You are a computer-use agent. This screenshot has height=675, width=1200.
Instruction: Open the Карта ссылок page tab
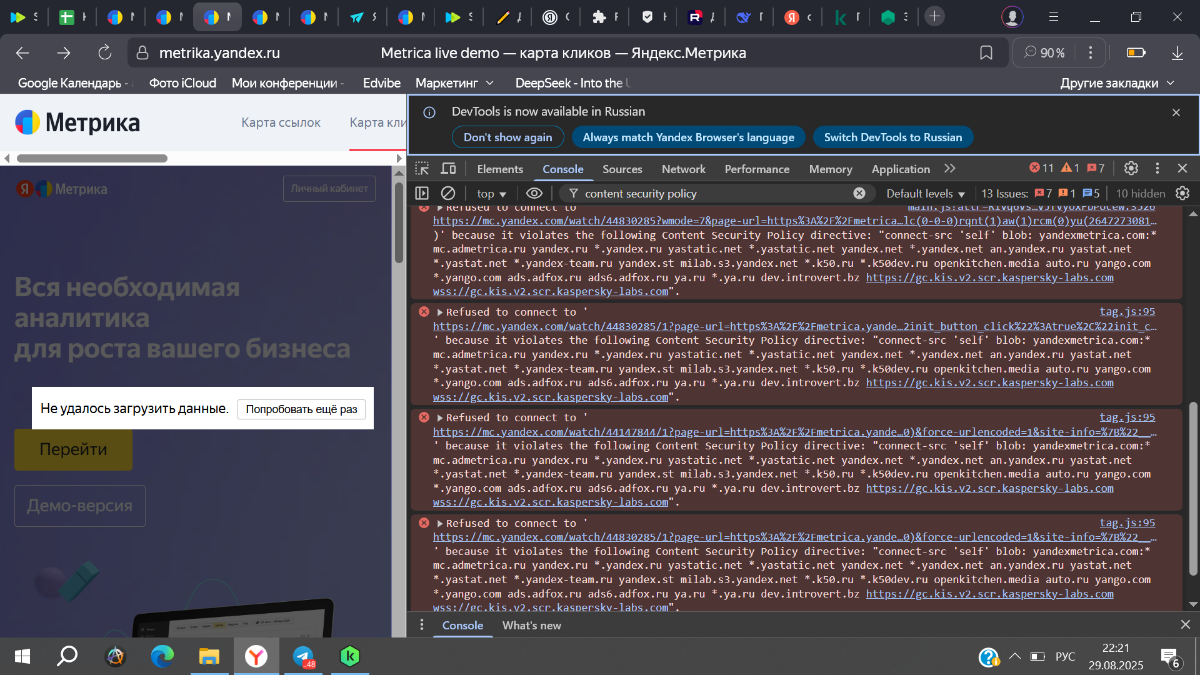281,122
